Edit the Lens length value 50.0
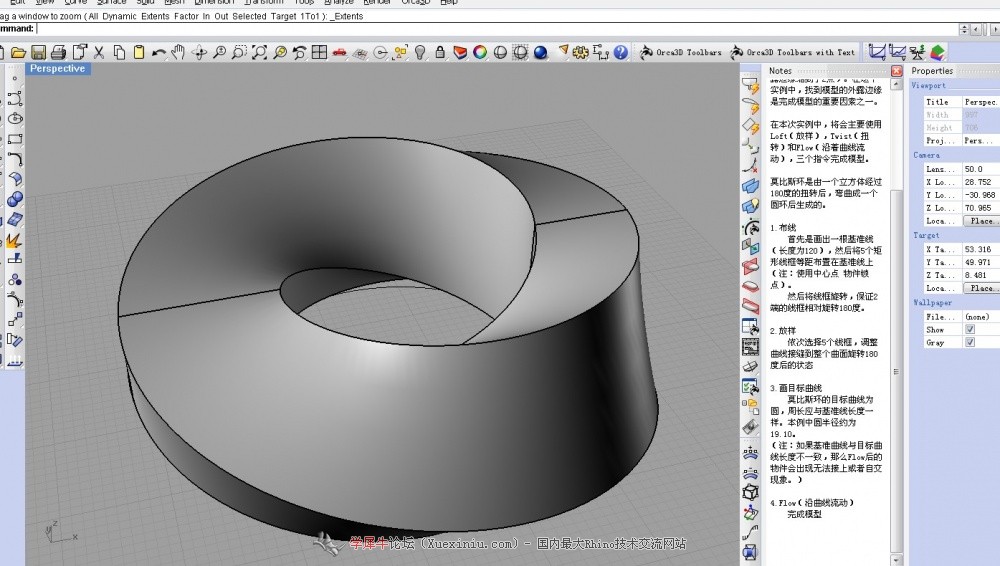 pyautogui.click(x=981, y=169)
